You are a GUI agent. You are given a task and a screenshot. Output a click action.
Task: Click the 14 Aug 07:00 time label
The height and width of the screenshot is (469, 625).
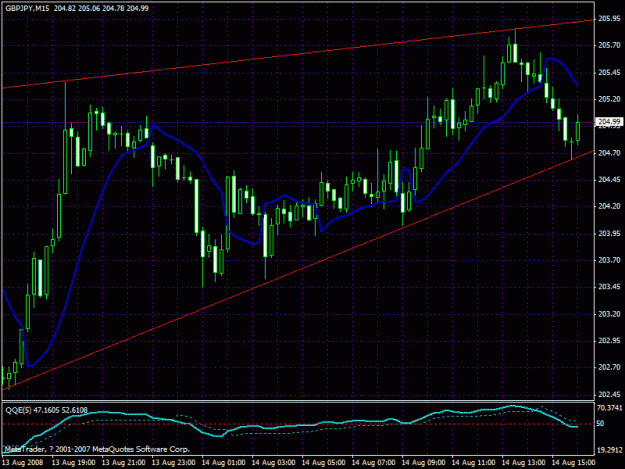[373, 463]
